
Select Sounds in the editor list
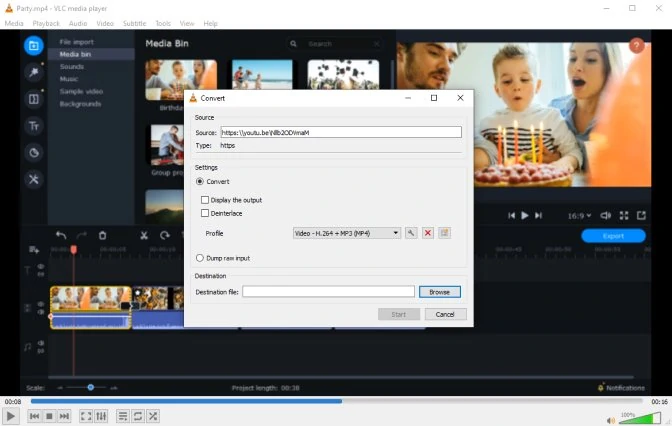click(72, 66)
